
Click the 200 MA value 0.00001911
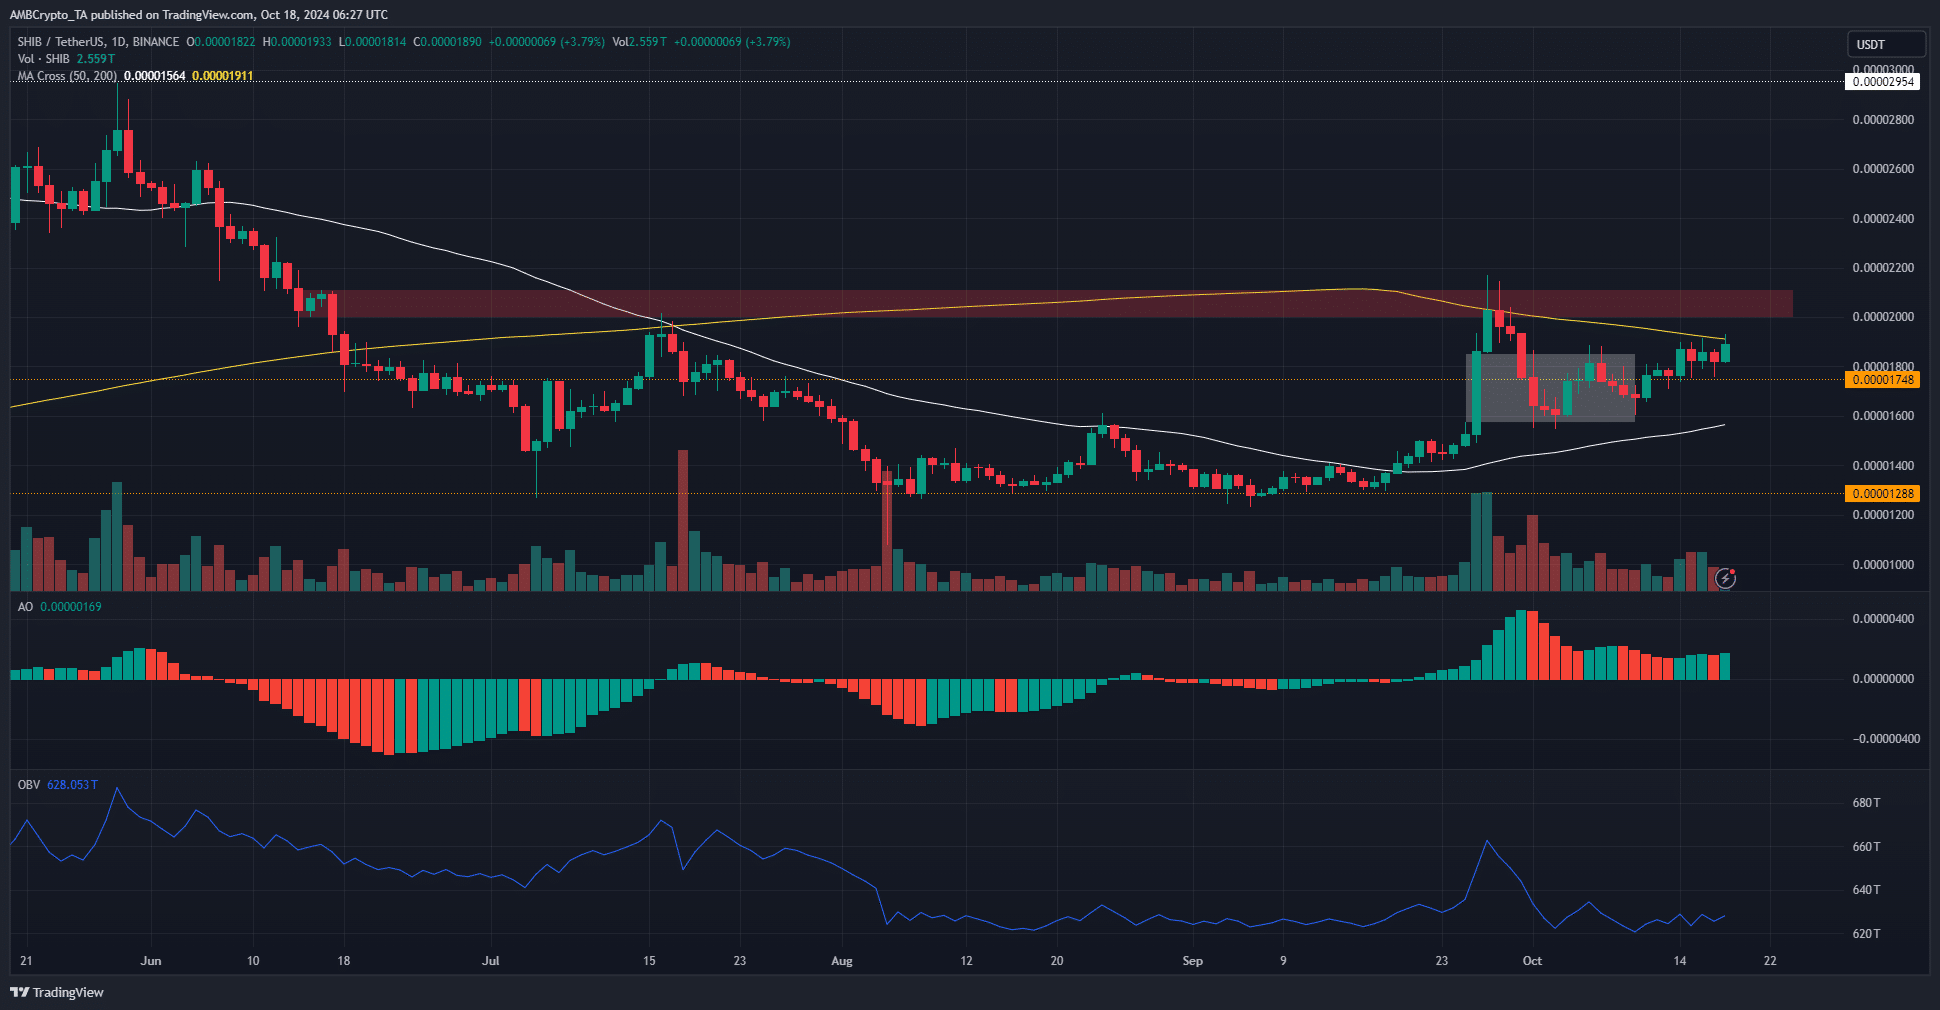[x=222, y=76]
